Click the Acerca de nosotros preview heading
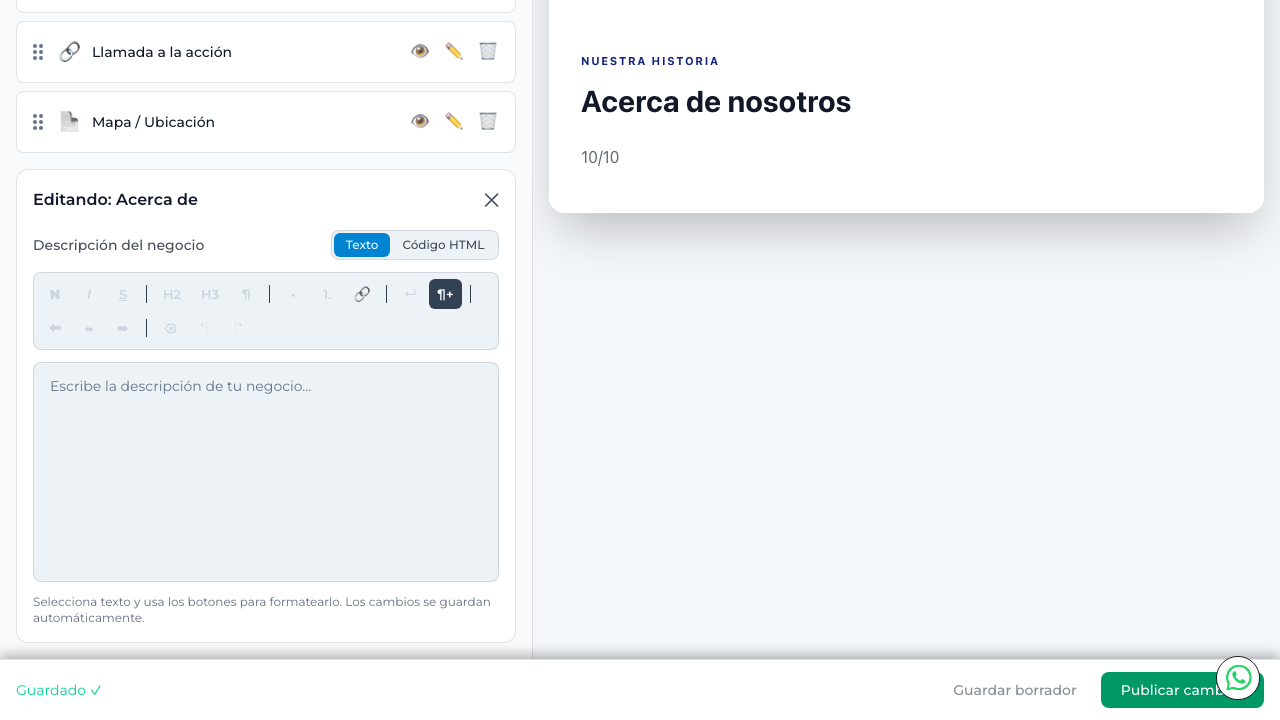Image resolution: width=1280 pixels, height=720 pixels. coord(716,102)
